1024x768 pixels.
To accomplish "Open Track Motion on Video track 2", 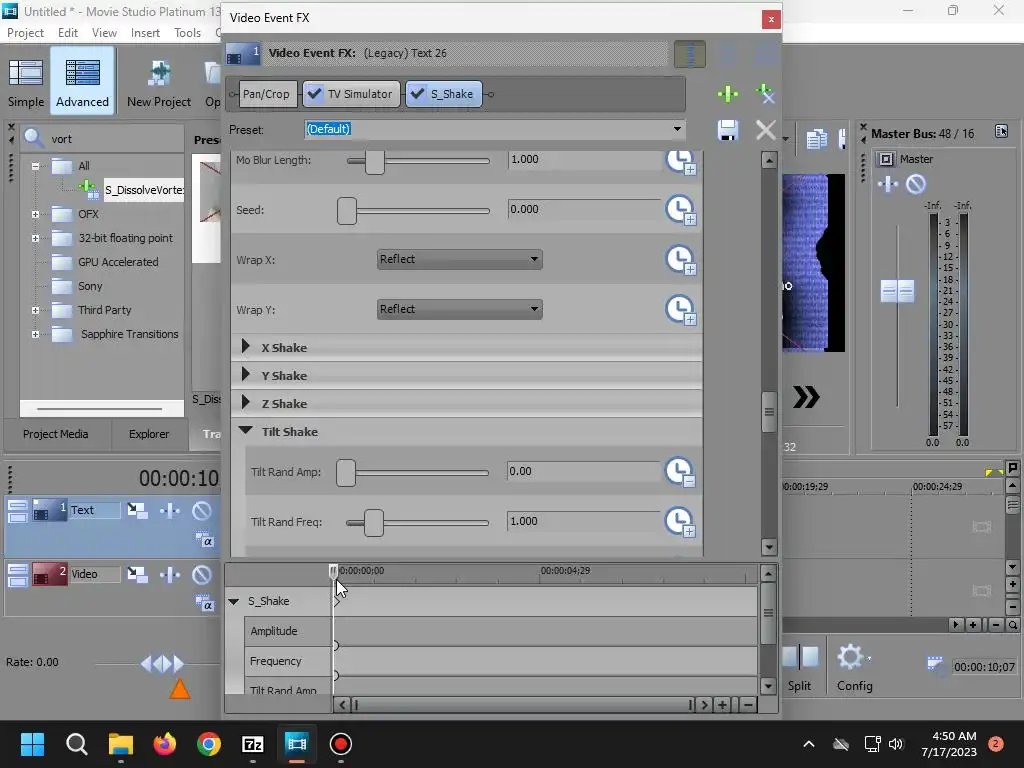I will (x=137, y=574).
